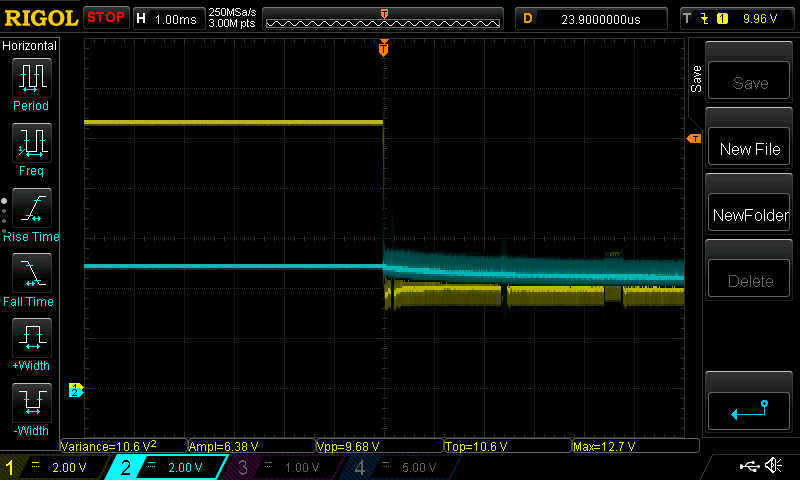Click the back arrow return button
The height and width of the screenshot is (480, 800).
(x=749, y=410)
